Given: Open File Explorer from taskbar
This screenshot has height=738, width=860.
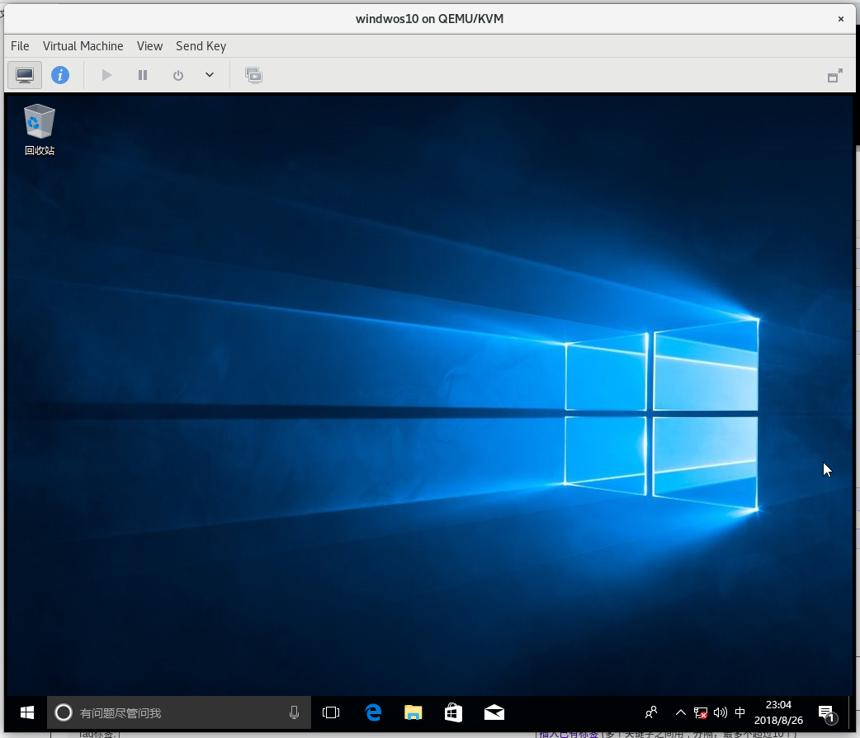Looking at the screenshot, I should click(x=413, y=712).
